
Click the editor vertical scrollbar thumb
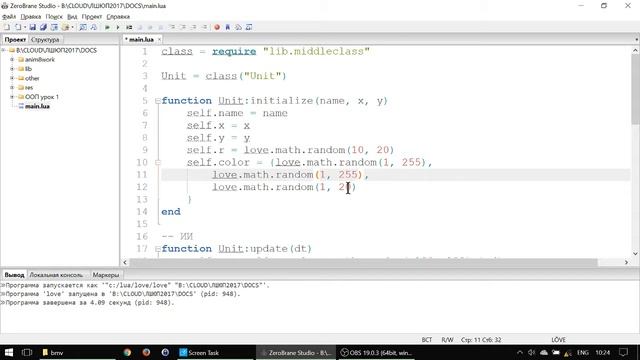pyautogui.click(x=636, y=89)
